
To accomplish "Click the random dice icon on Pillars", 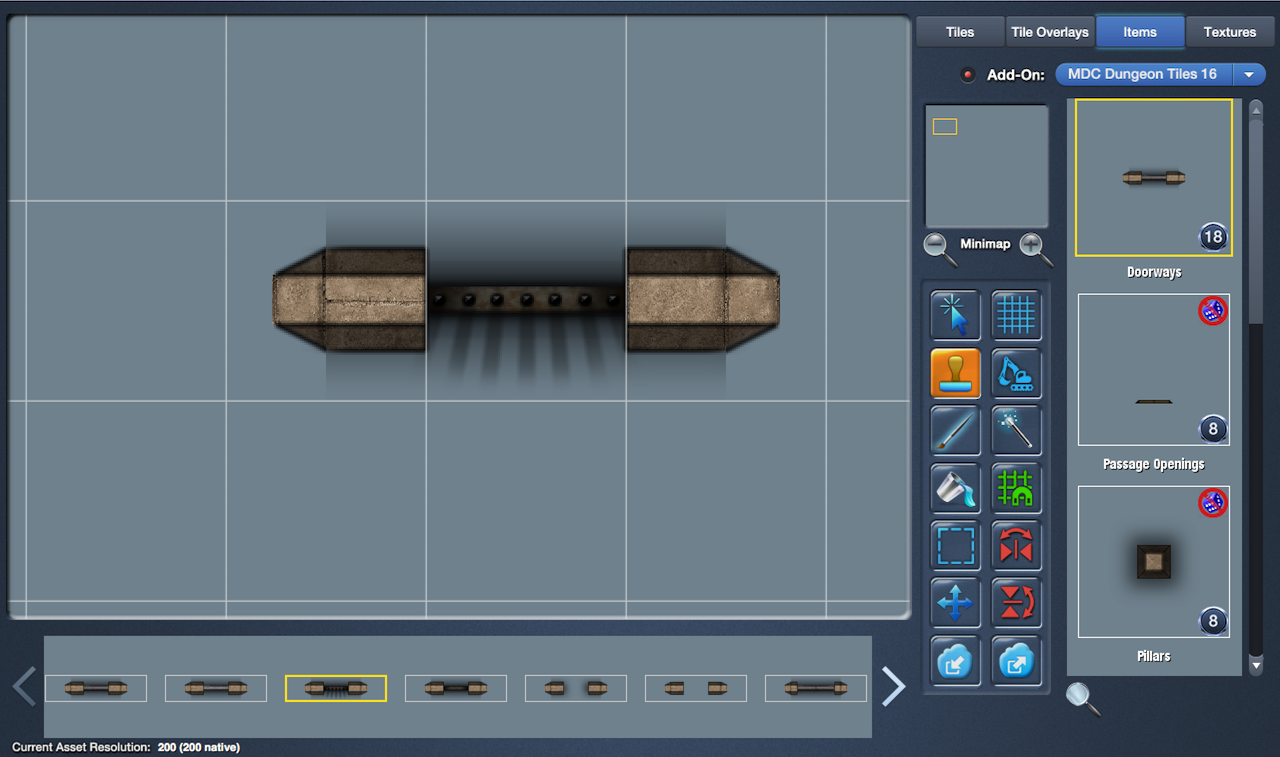I will 1212,503.
